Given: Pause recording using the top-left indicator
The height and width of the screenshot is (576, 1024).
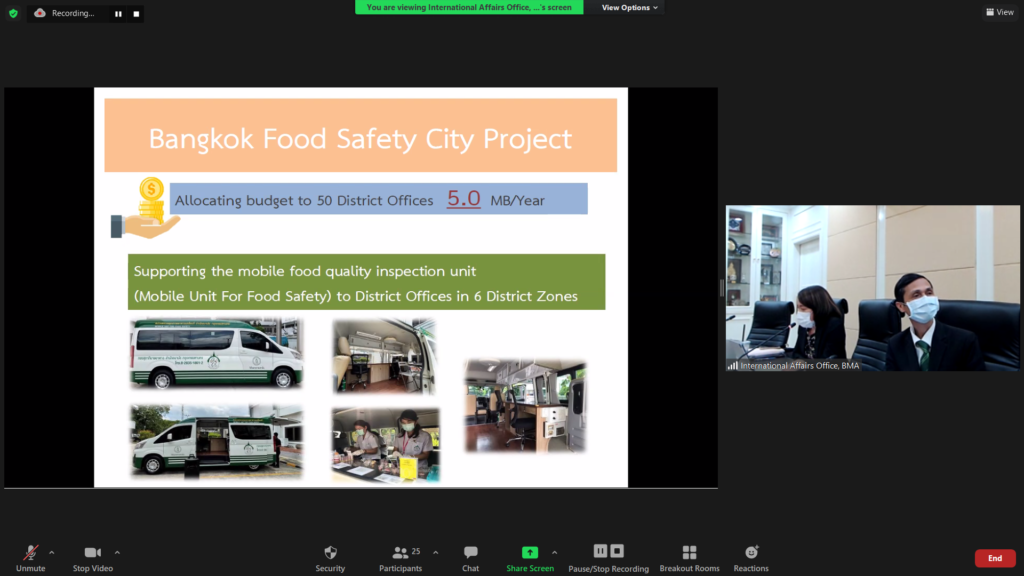Looking at the screenshot, I should pyautogui.click(x=118, y=14).
